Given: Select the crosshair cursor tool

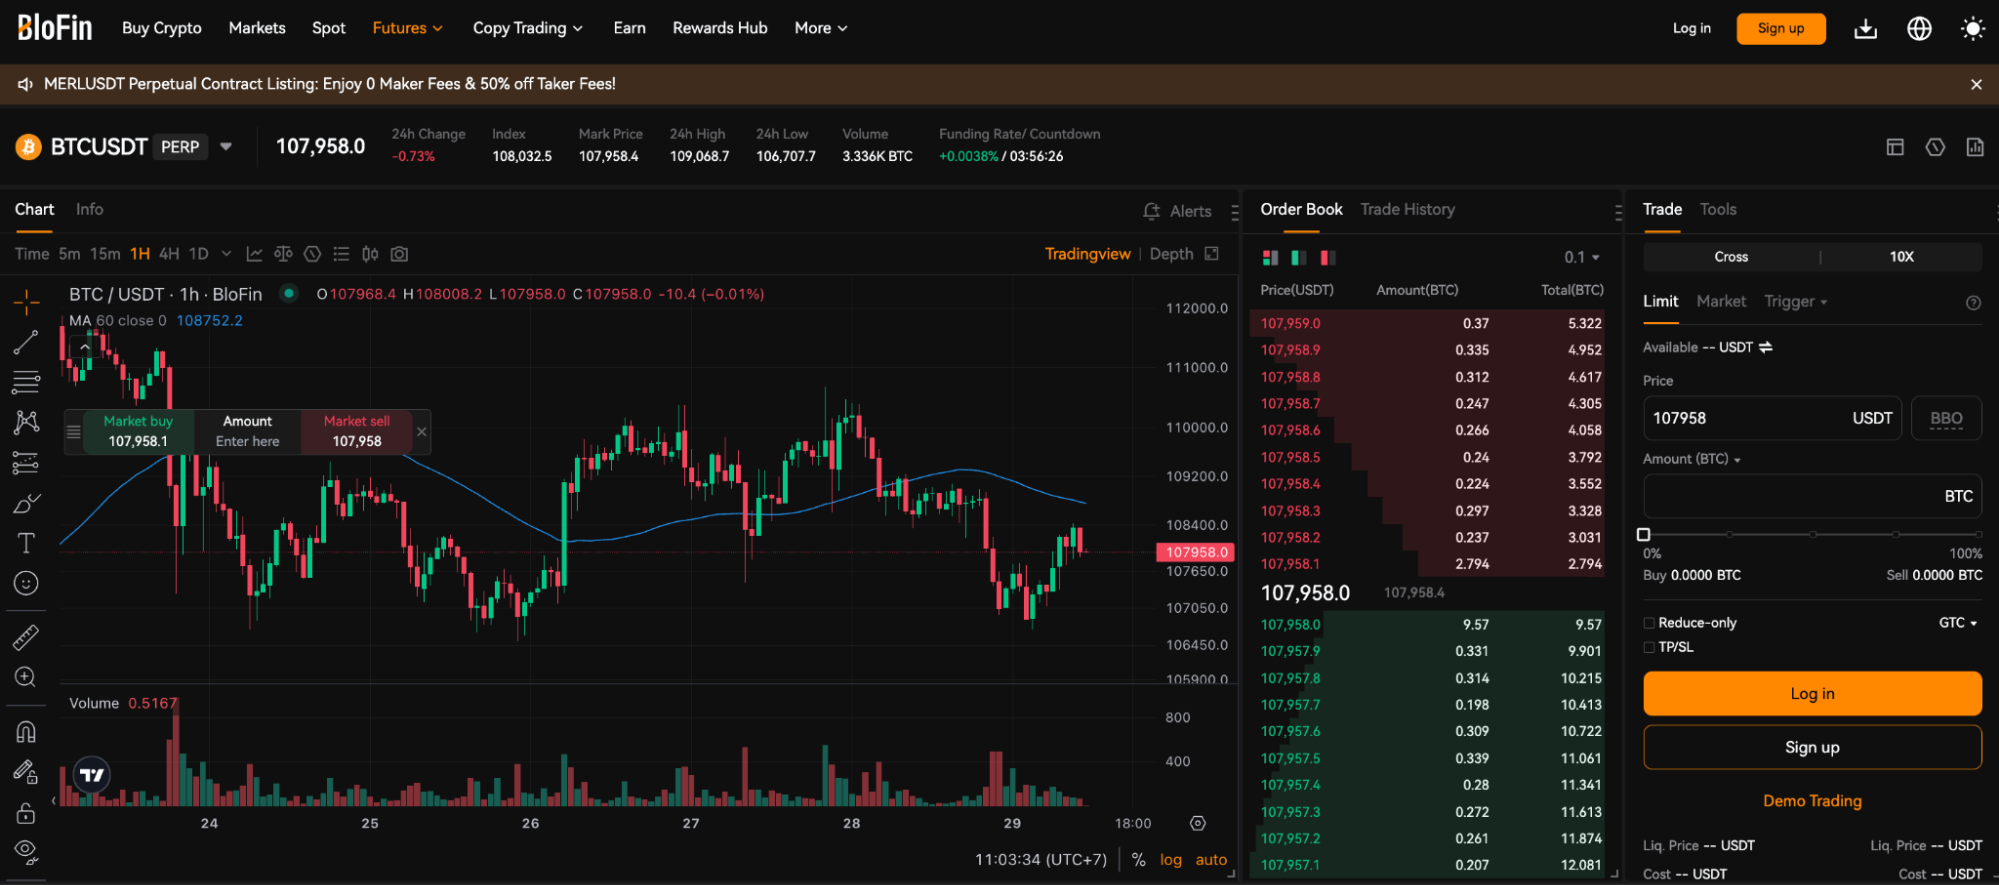Looking at the screenshot, I should click(26, 300).
